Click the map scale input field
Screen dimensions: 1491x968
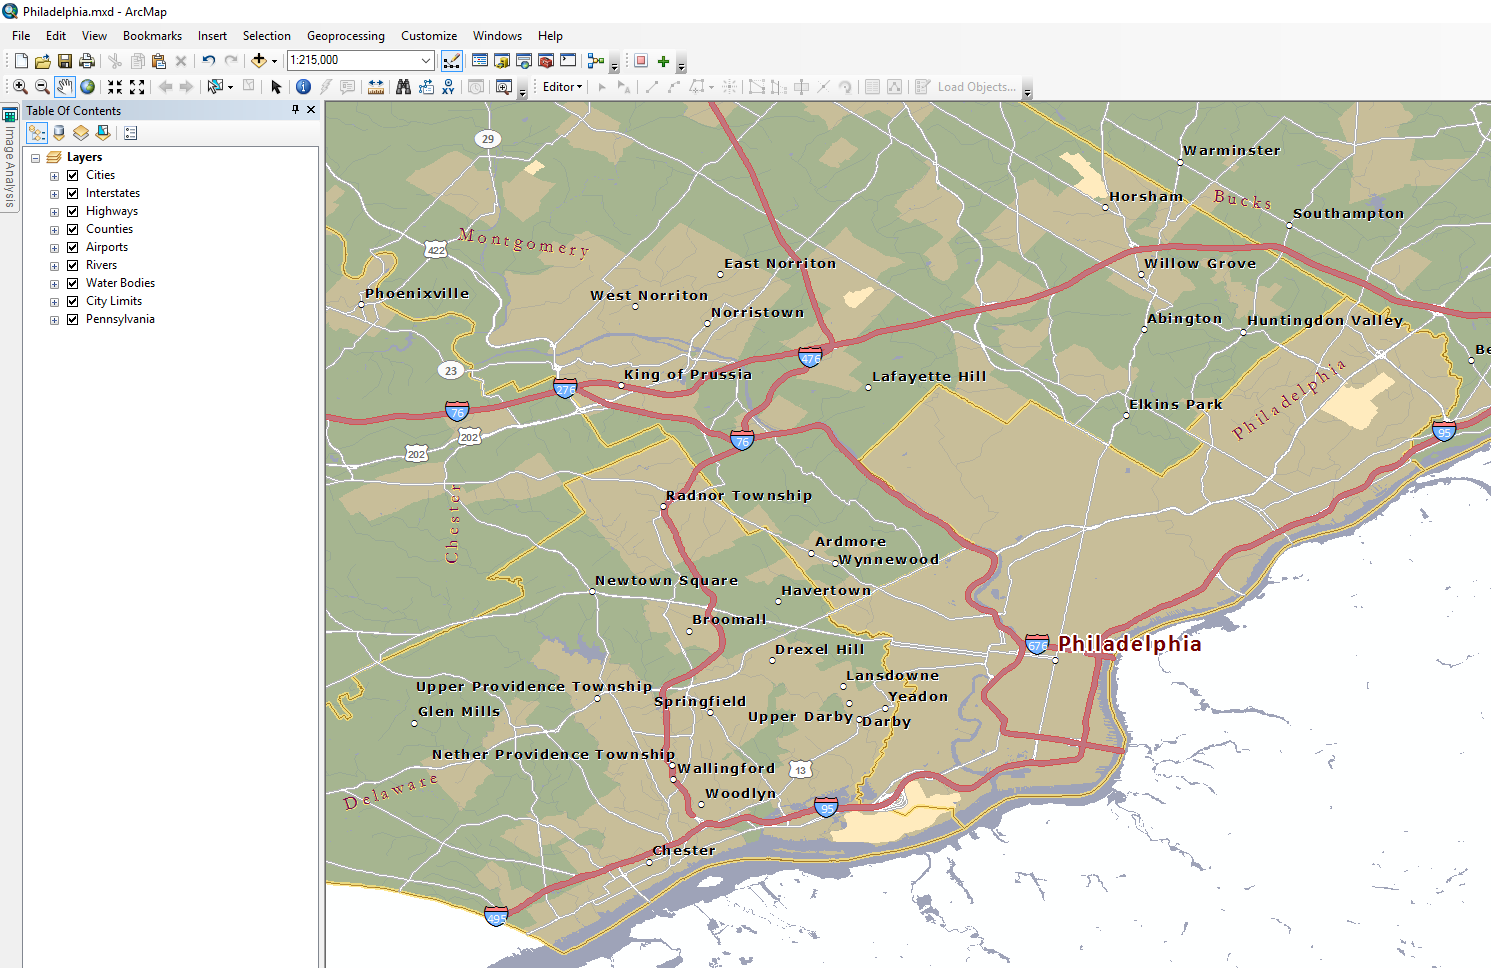(x=353, y=60)
